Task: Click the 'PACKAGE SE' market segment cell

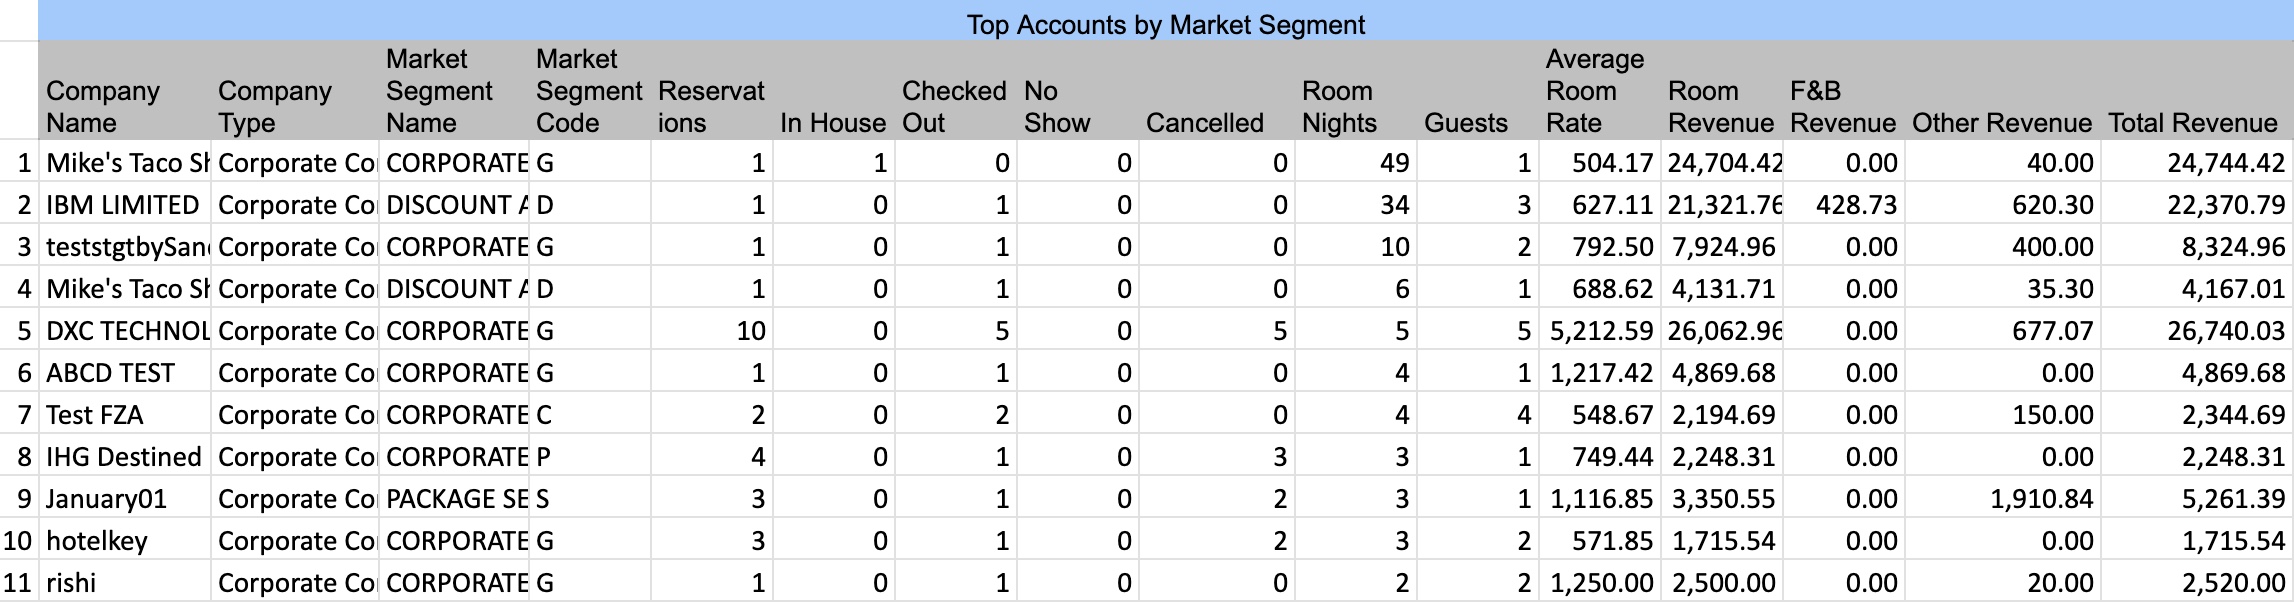Action: (456, 499)
